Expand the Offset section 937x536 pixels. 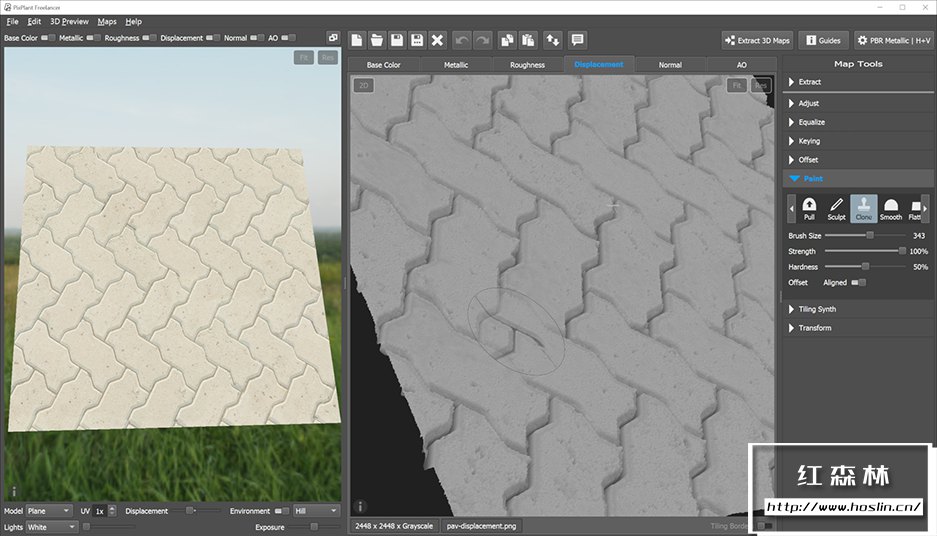click(858, 160)
